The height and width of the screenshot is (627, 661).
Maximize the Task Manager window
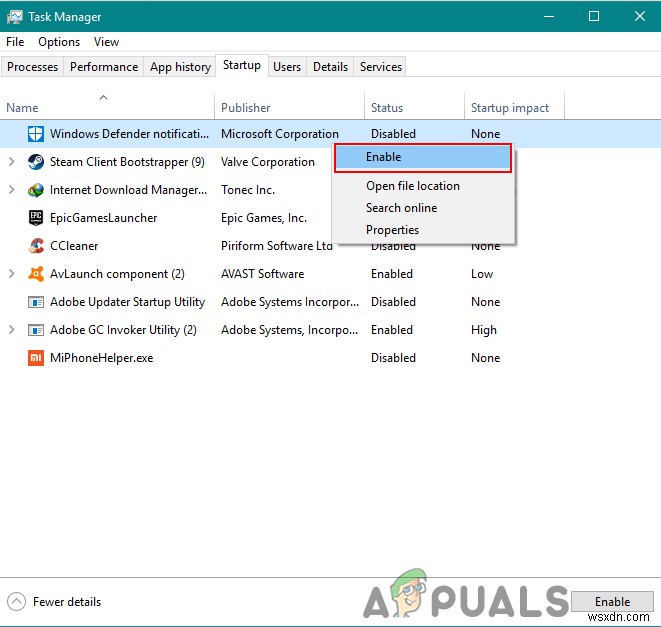pos(594,16)
